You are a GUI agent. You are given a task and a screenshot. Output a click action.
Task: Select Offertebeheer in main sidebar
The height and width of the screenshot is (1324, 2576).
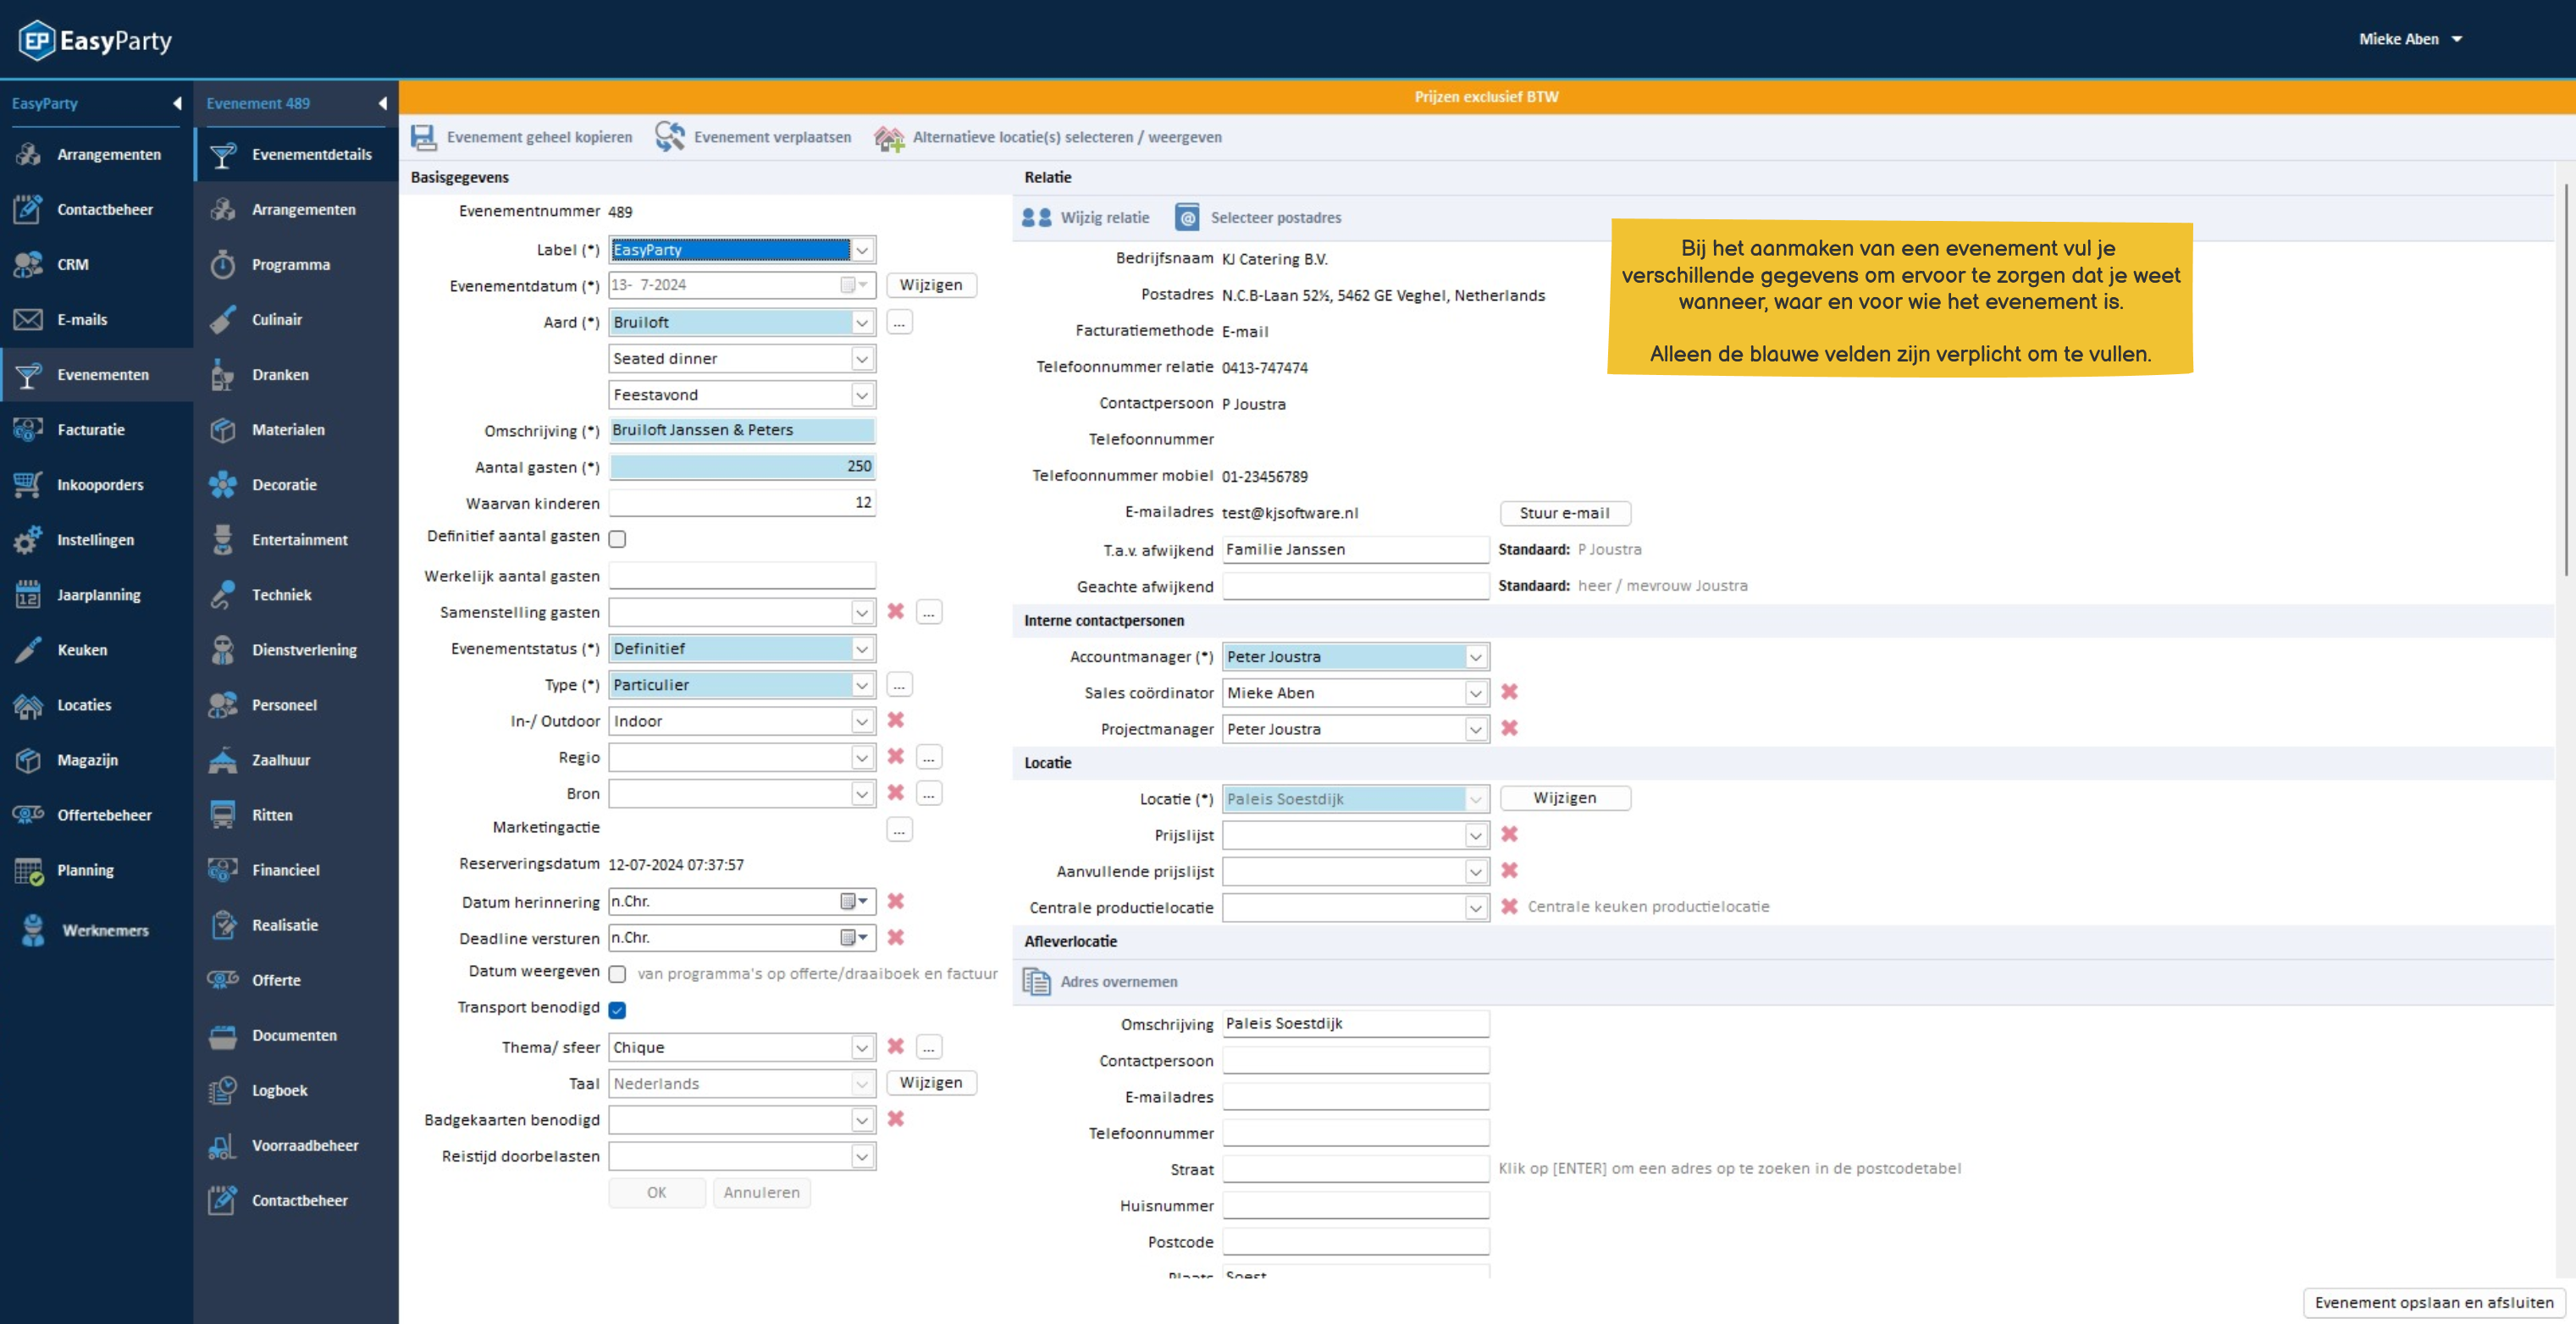(96, 814)
